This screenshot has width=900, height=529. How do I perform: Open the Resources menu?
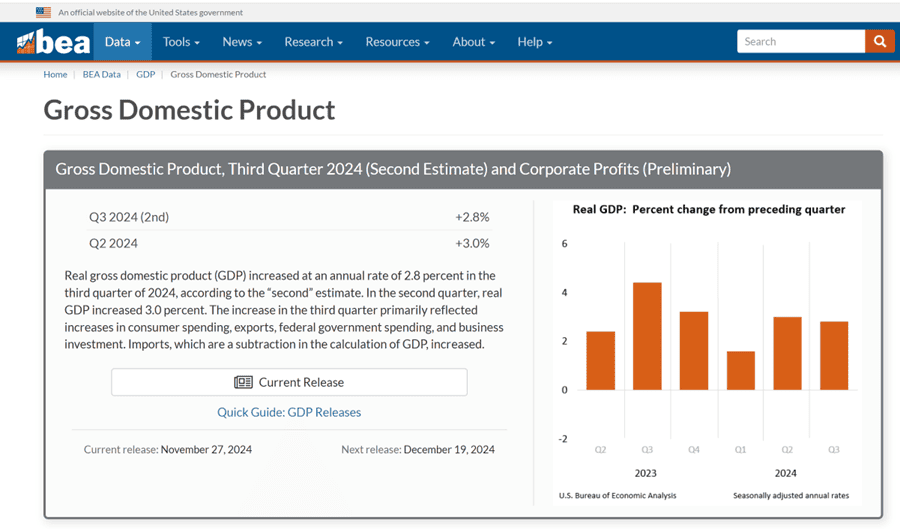pyautogui.click(x=397, y=42)
